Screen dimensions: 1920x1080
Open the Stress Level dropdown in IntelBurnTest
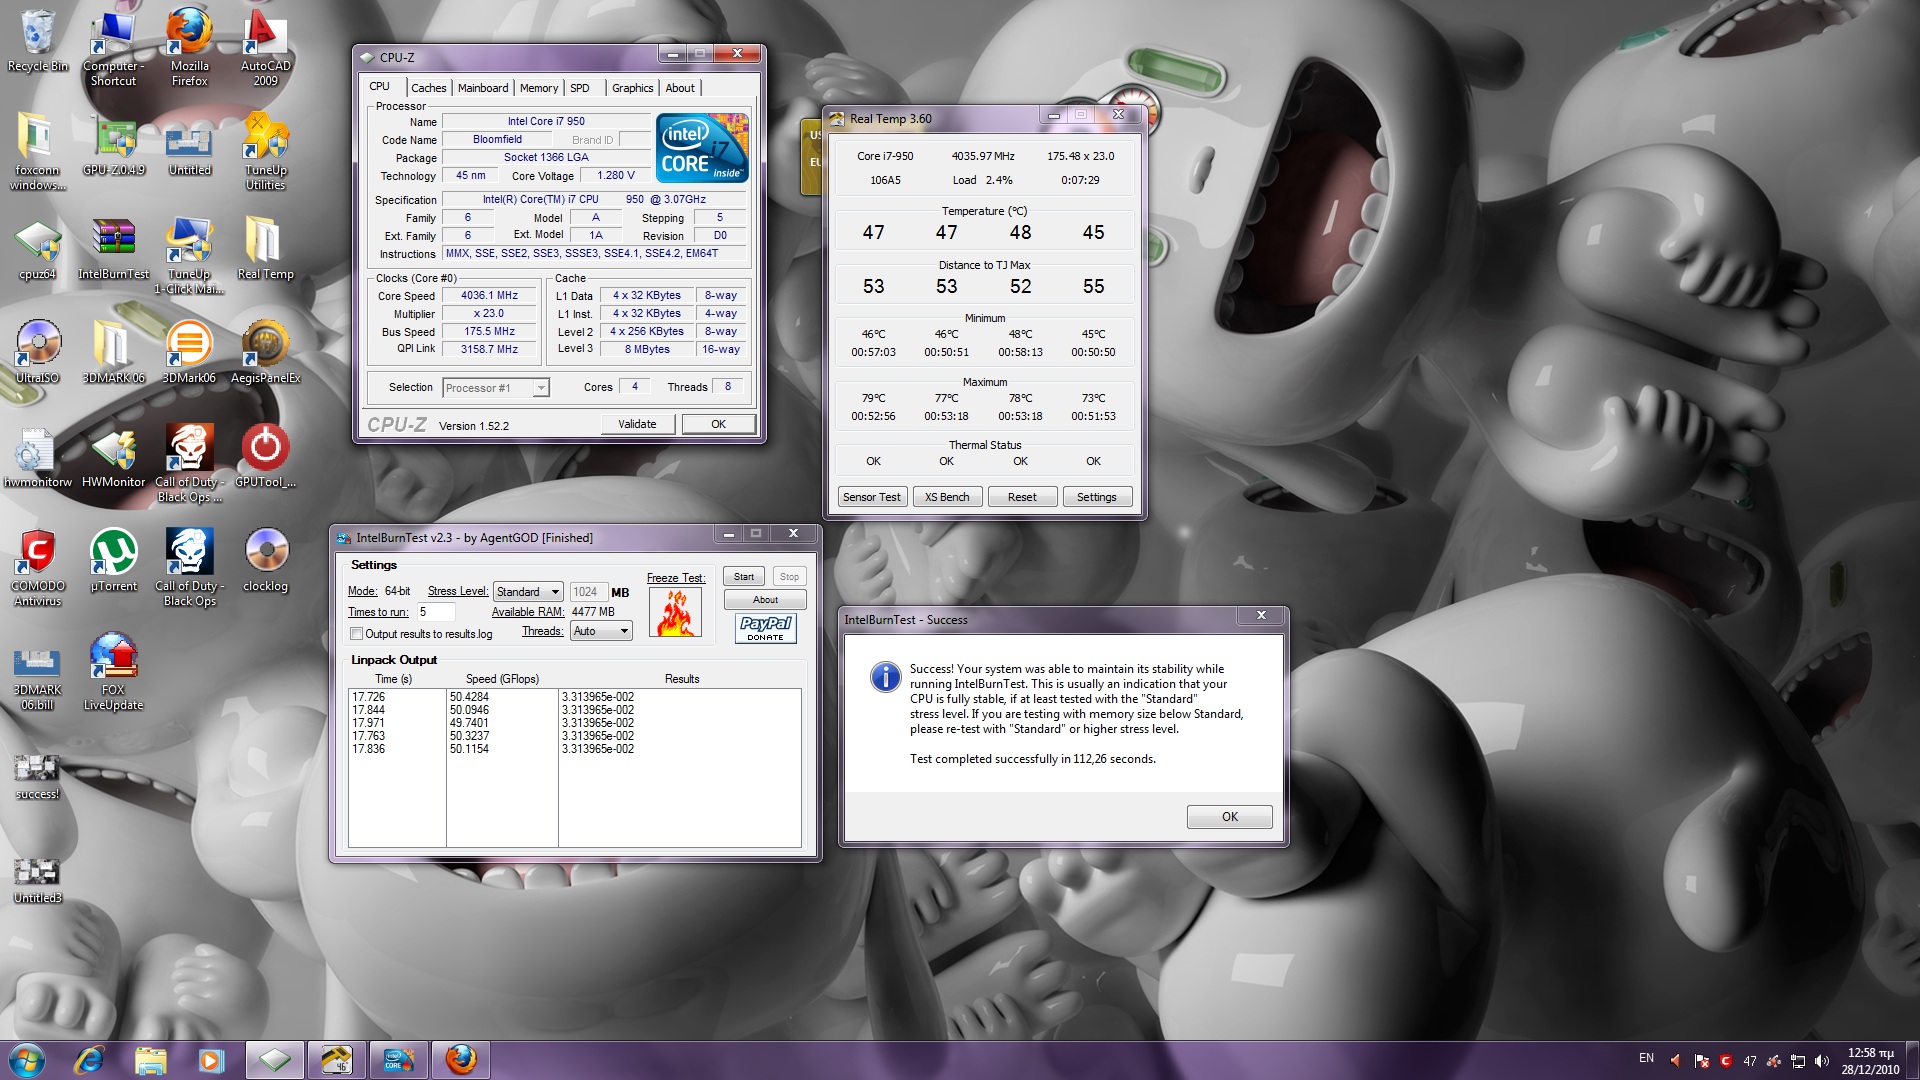[528, 592]
